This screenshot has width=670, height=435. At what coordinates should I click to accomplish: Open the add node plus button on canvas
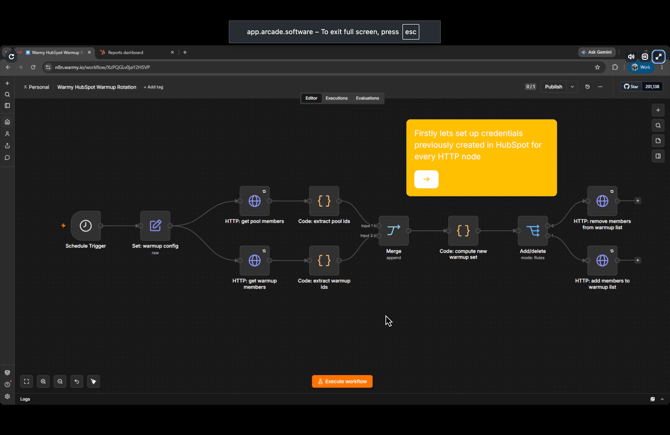[658, 110]
